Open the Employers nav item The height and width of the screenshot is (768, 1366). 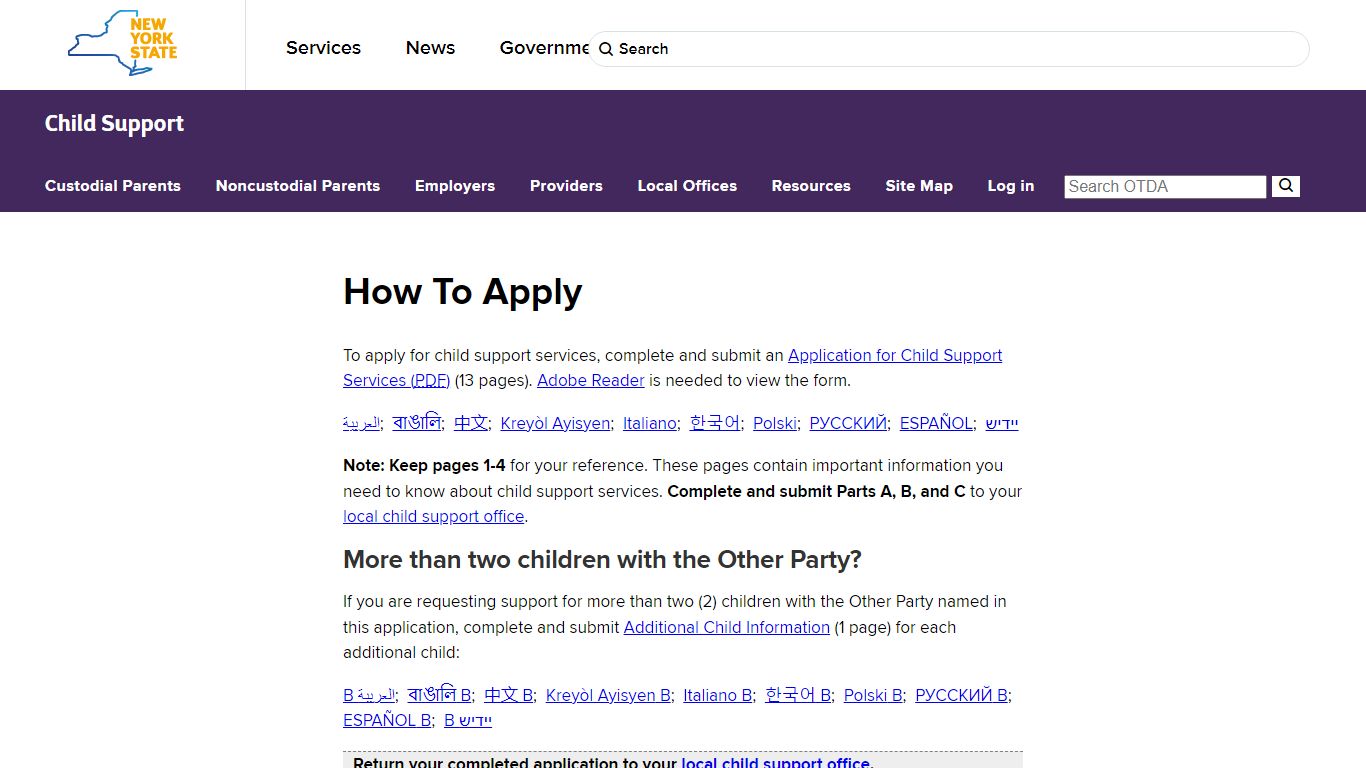pos(455,186)
